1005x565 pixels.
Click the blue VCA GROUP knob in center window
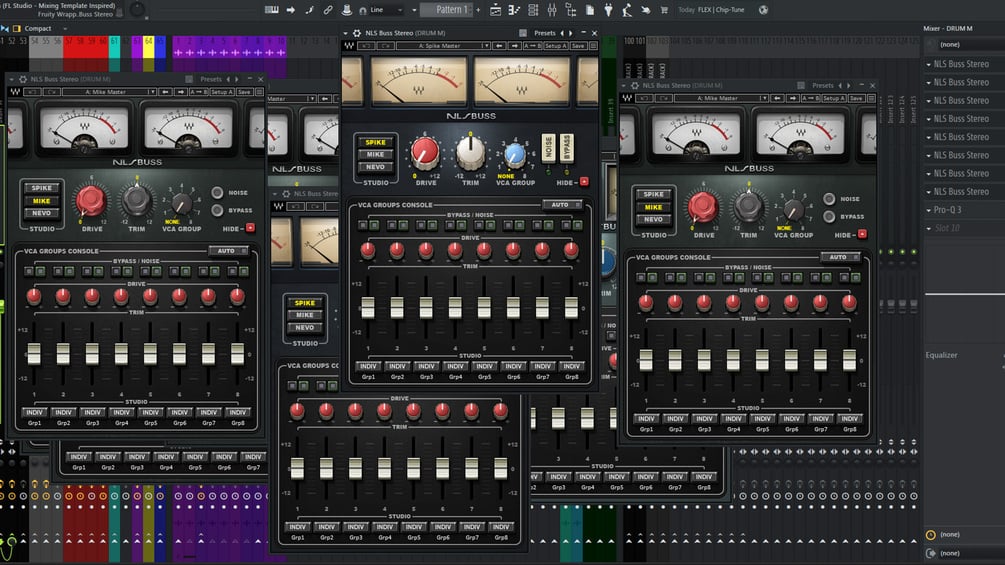[515, 154]
